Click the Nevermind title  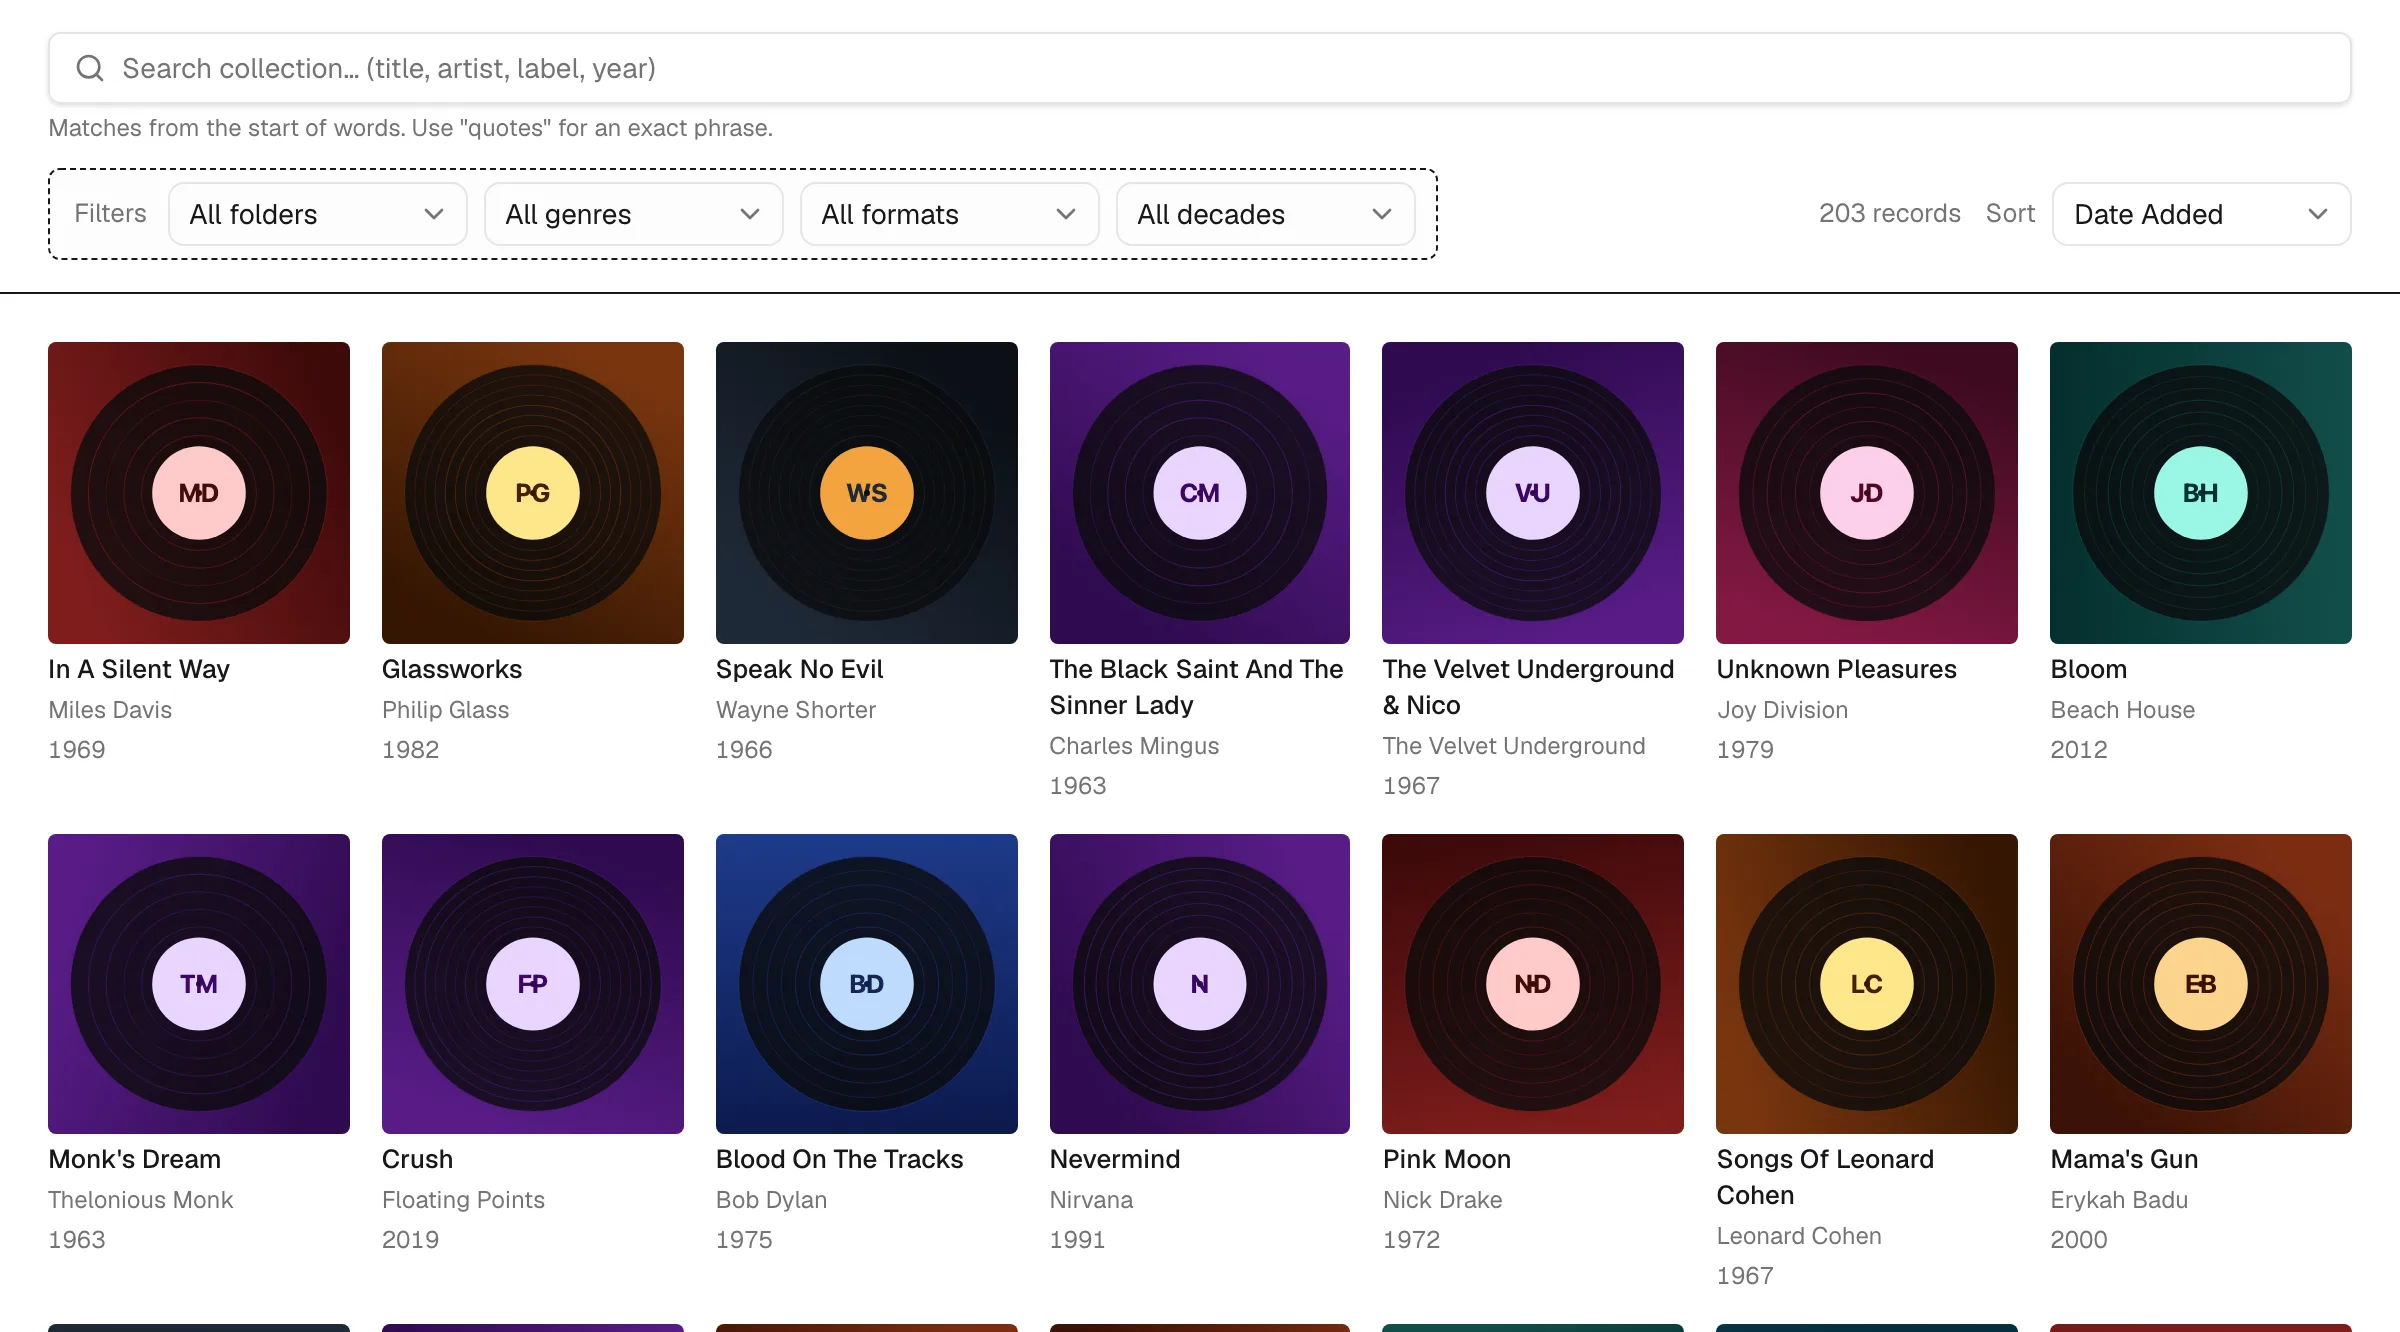[1115, 1159]
